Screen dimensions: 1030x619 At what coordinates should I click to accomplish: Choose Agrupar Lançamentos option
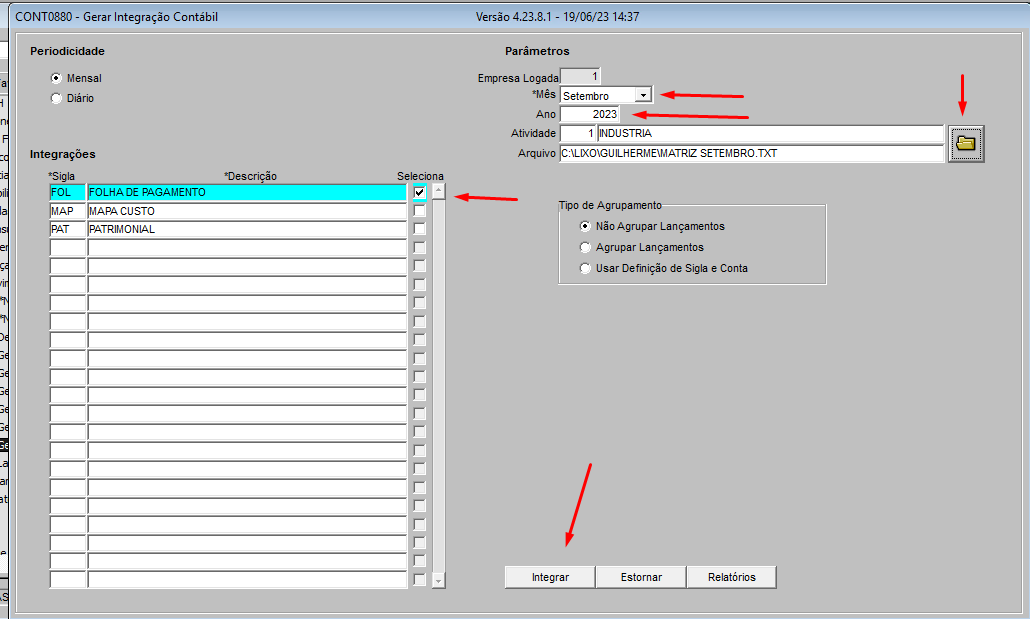point(586,247)
